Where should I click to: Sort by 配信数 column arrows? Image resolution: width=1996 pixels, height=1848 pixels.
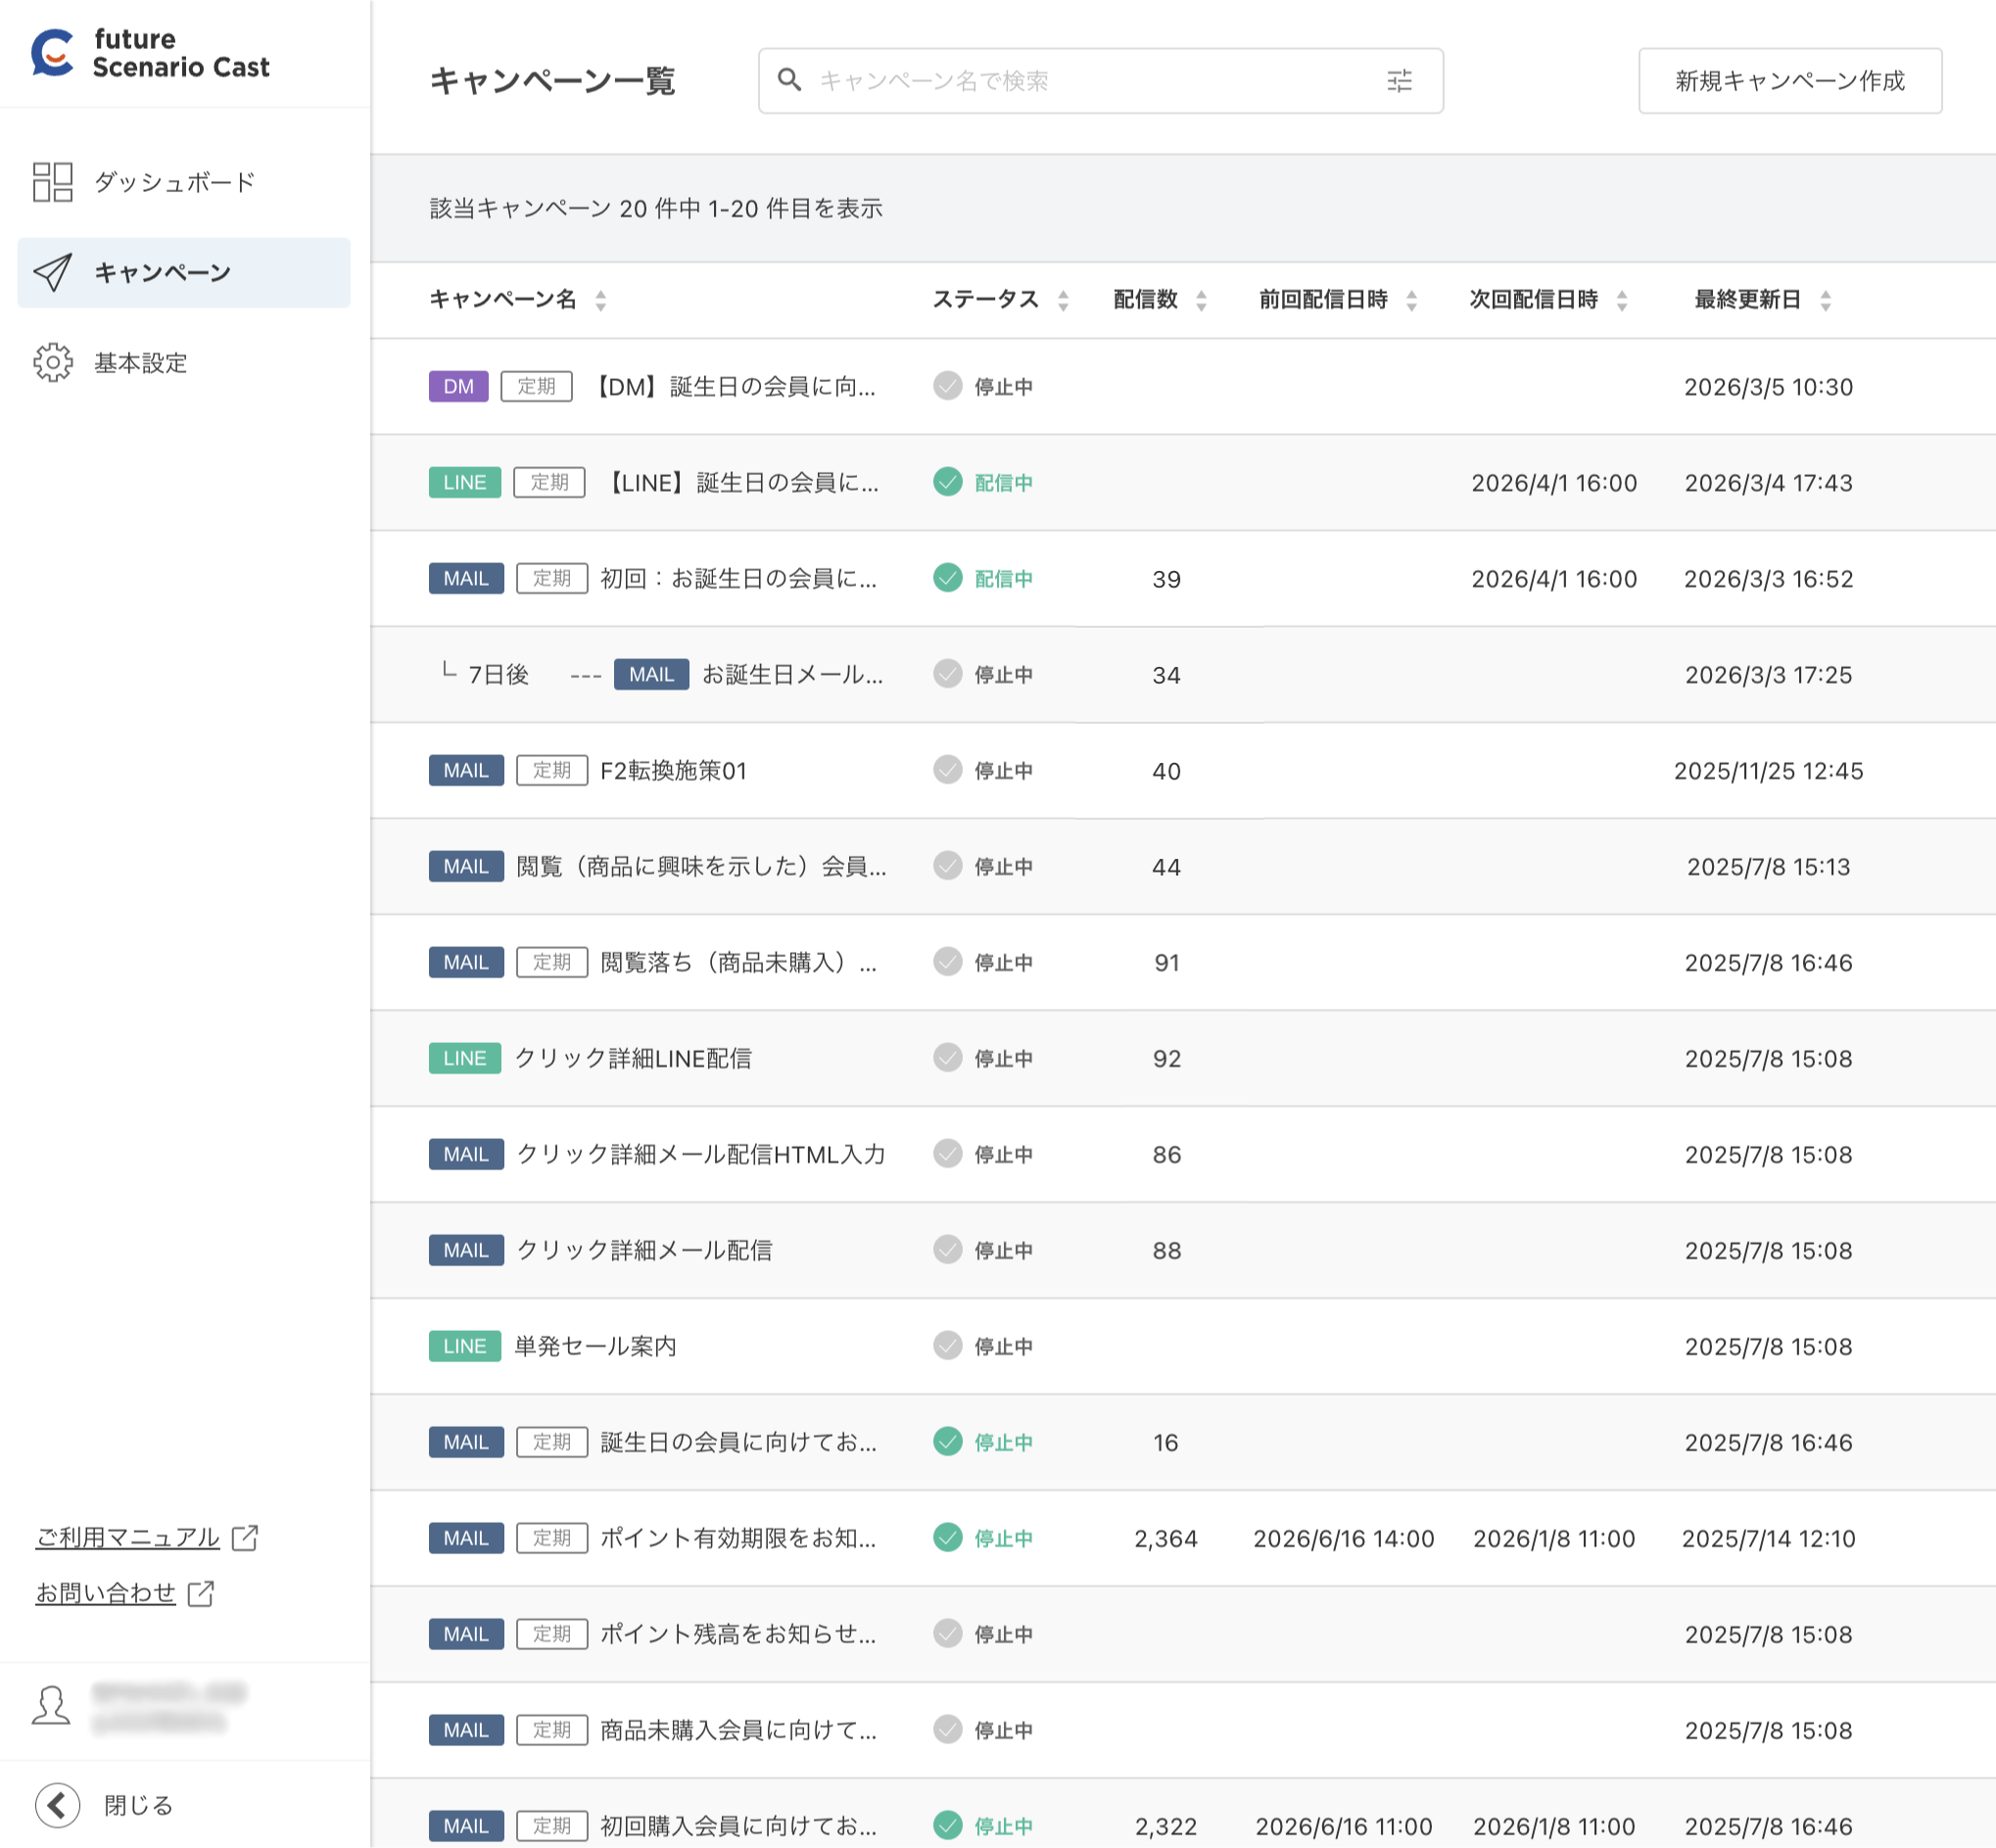click(x=1201, y=300)
